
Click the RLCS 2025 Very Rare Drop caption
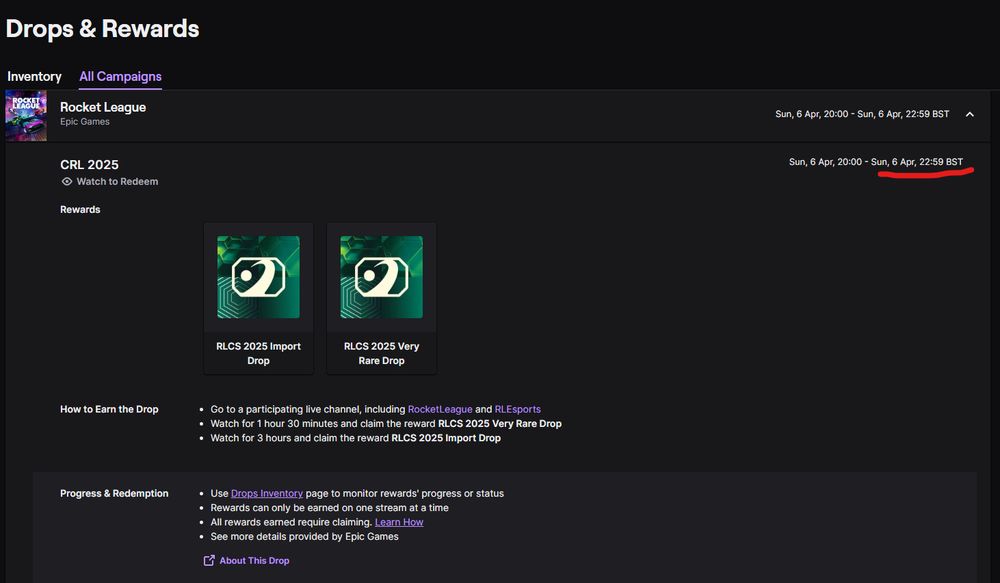point(381,353)
